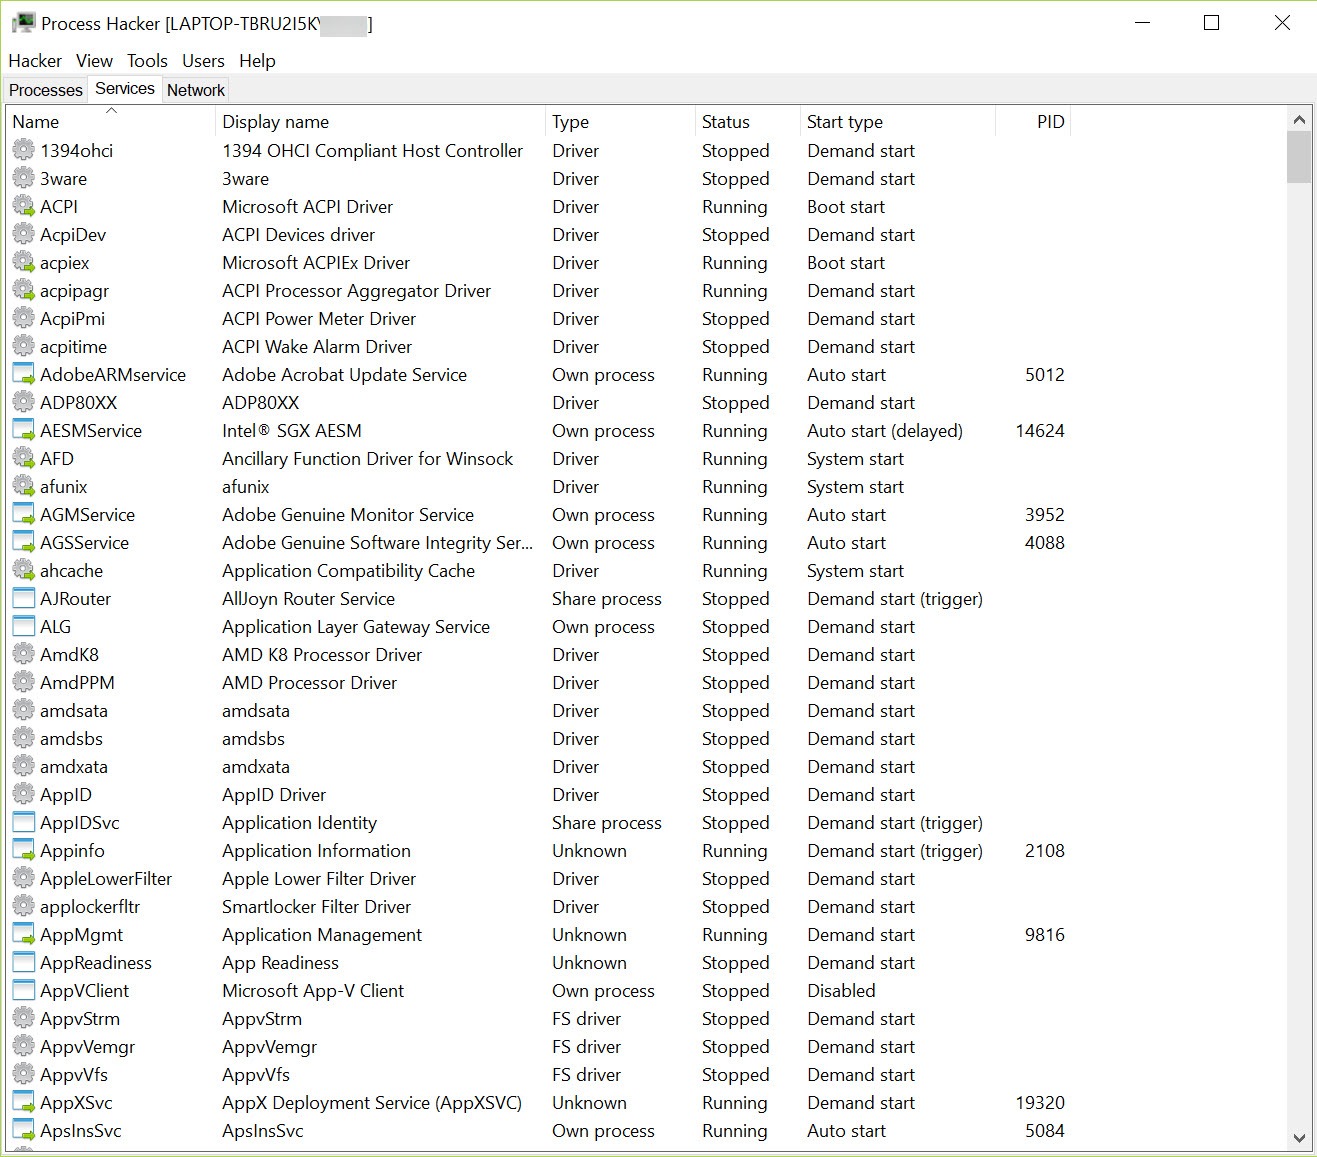Click the vertical scrollbar thumb
The width and height of the screenshot is (1317, 1157).
(x=1299, y=158)
